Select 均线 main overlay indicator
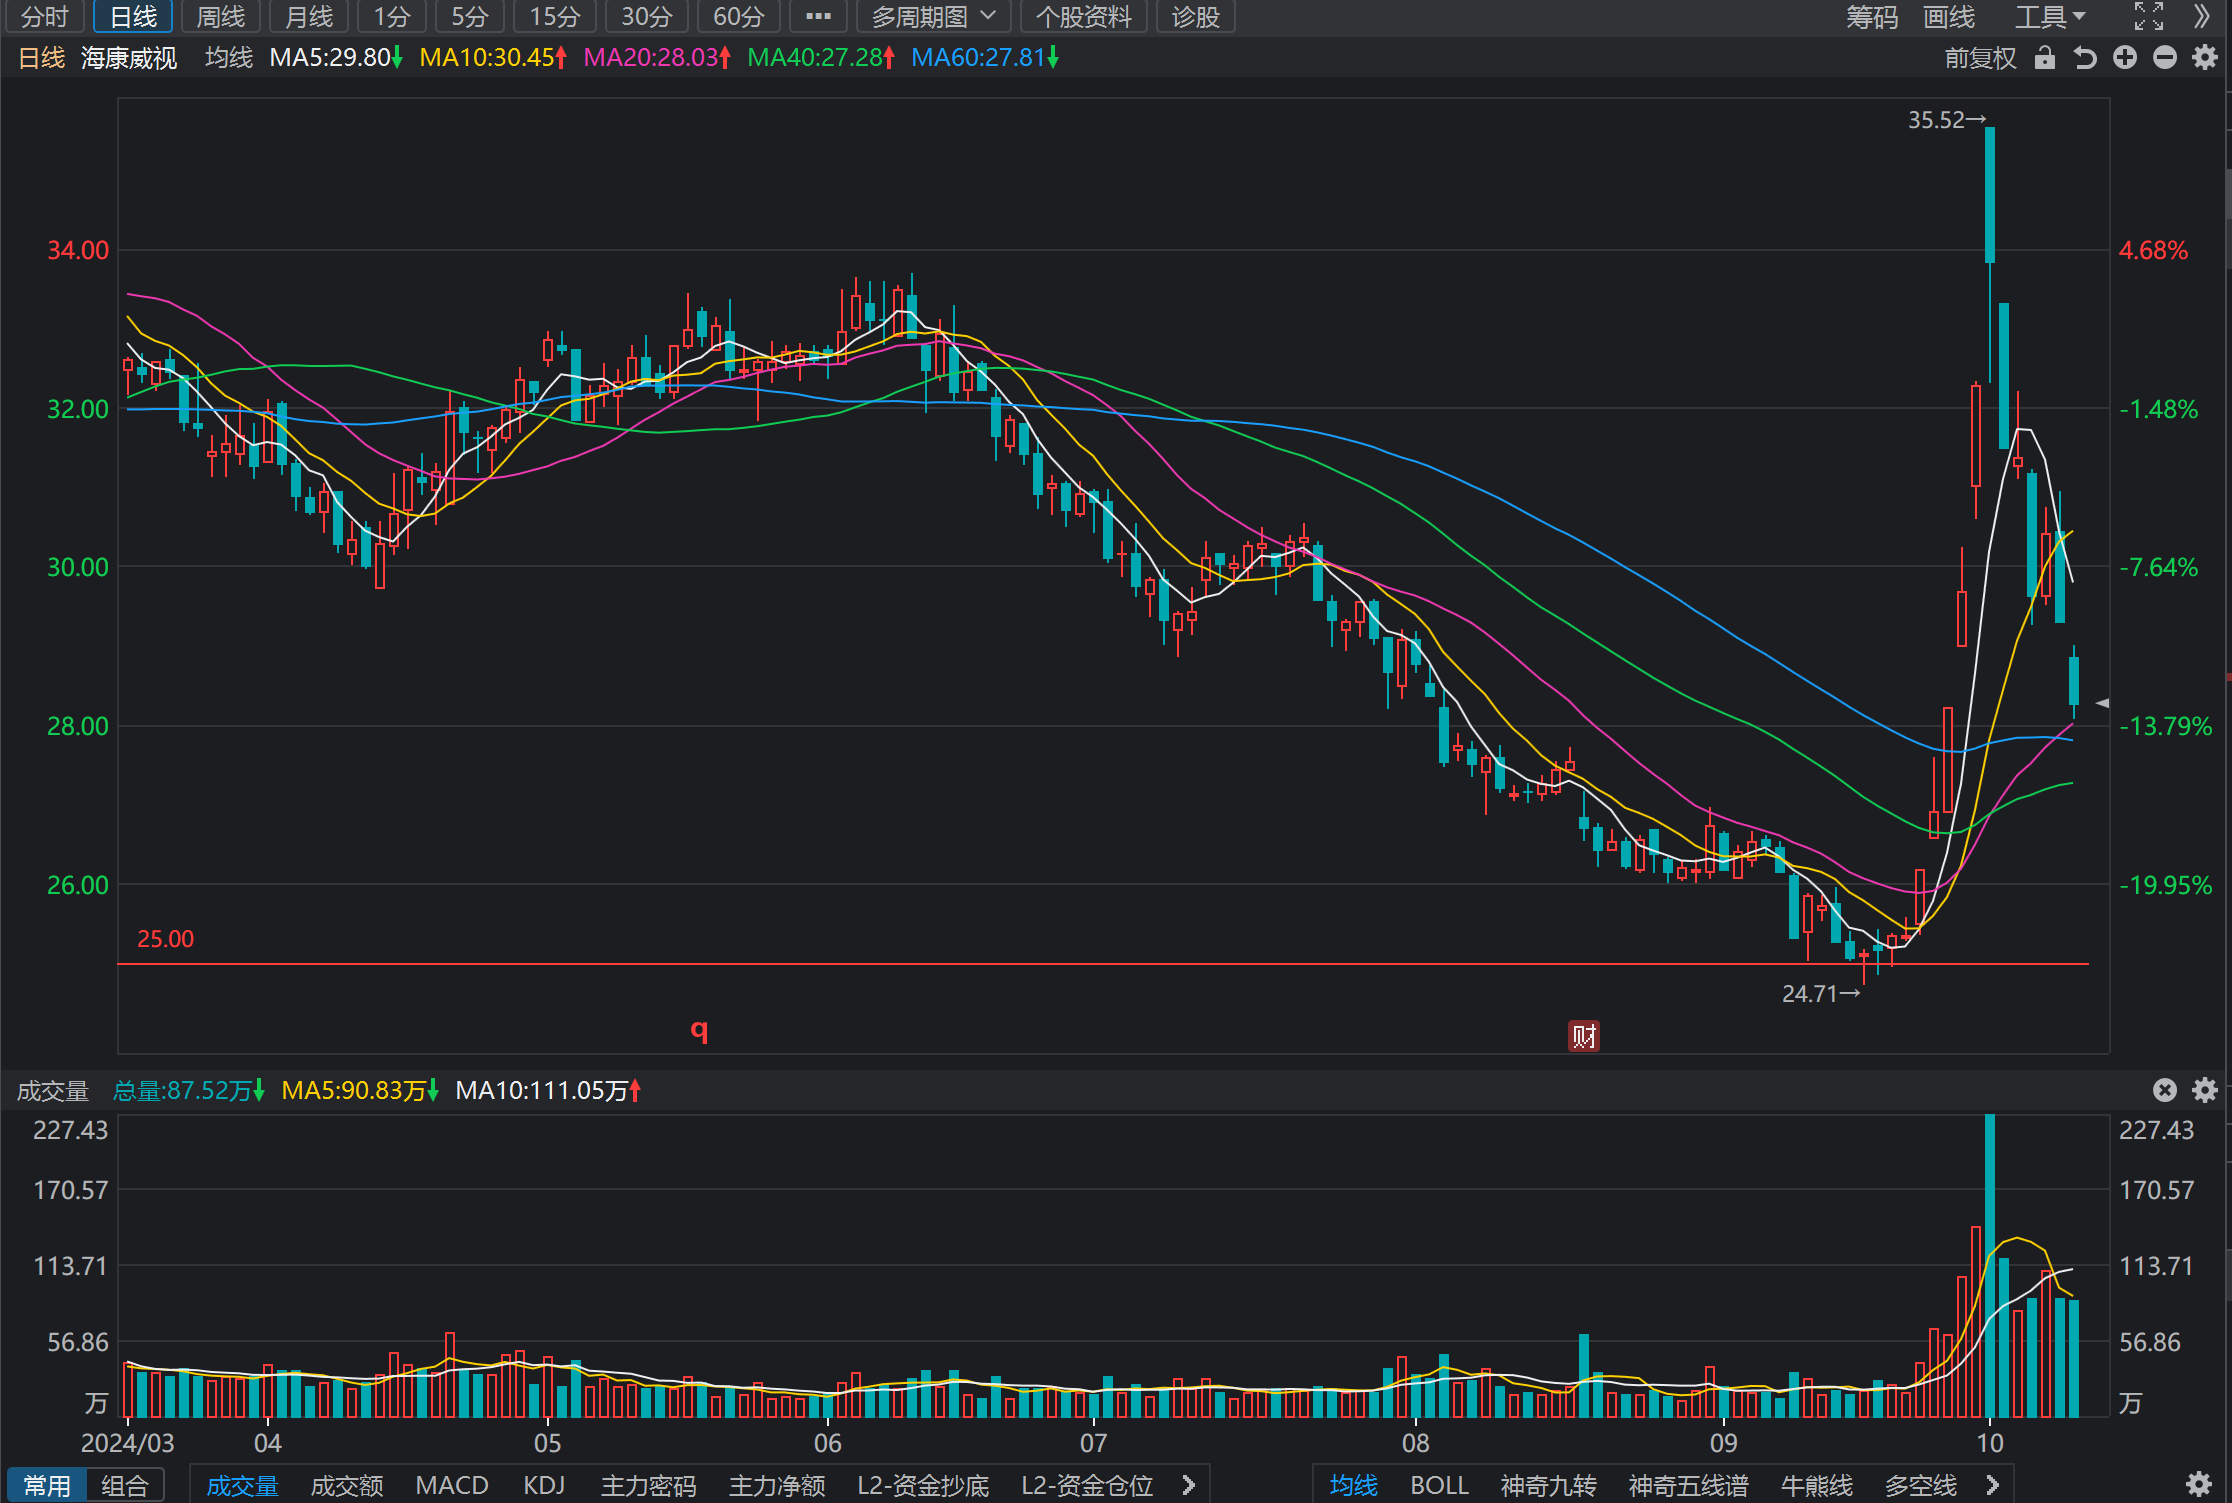The width and height of the screenshot is (2232, 1503). 1353,1485
